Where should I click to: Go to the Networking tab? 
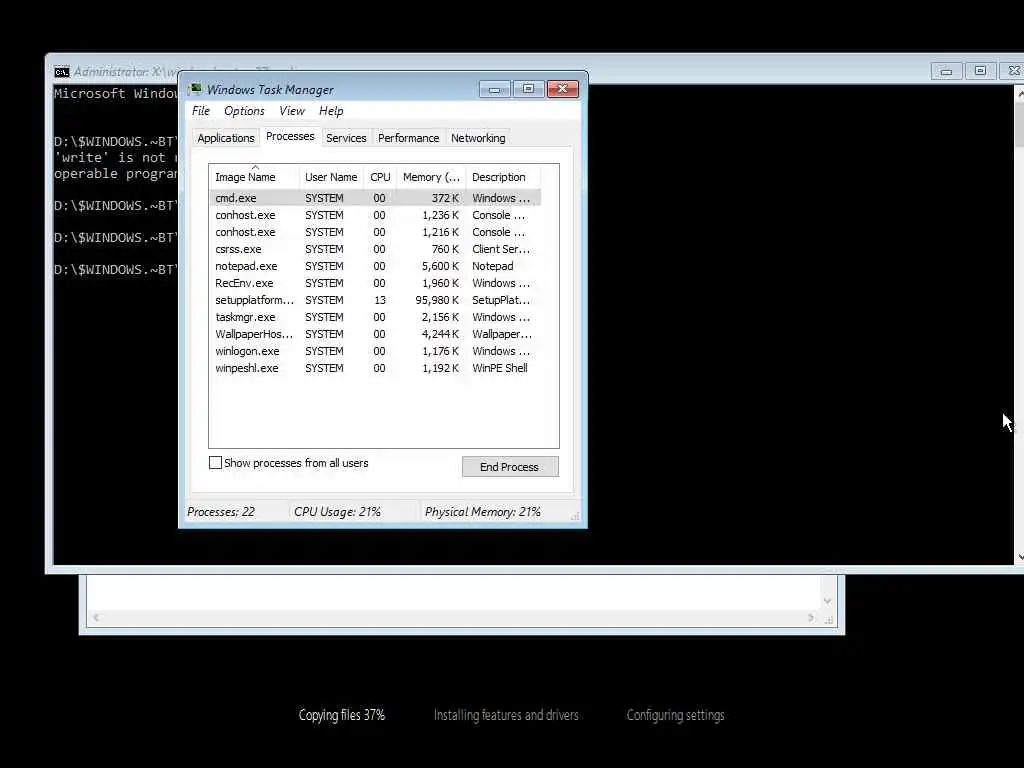[478, 138]
